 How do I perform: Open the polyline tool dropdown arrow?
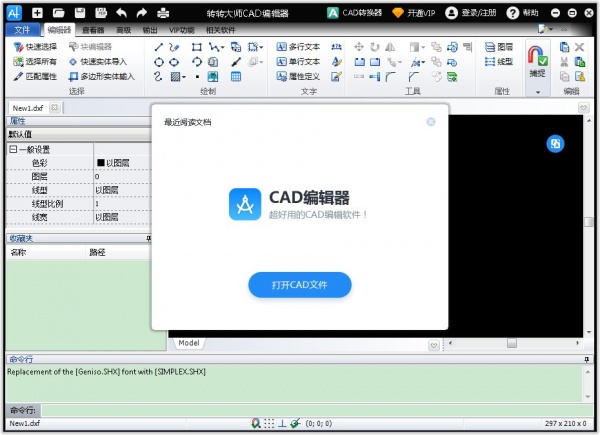[x=222, y=47]
